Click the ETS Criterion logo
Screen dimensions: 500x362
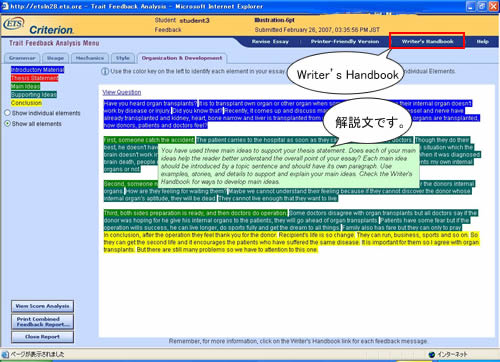[38, 26]
